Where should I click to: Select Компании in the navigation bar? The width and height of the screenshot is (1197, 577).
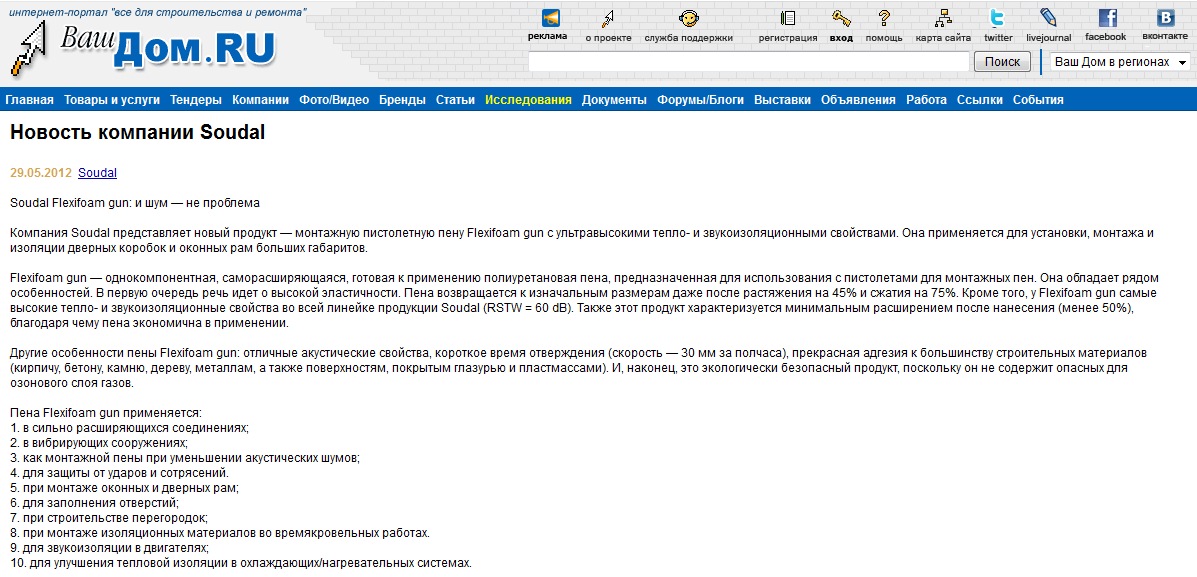tap(260, 100)
